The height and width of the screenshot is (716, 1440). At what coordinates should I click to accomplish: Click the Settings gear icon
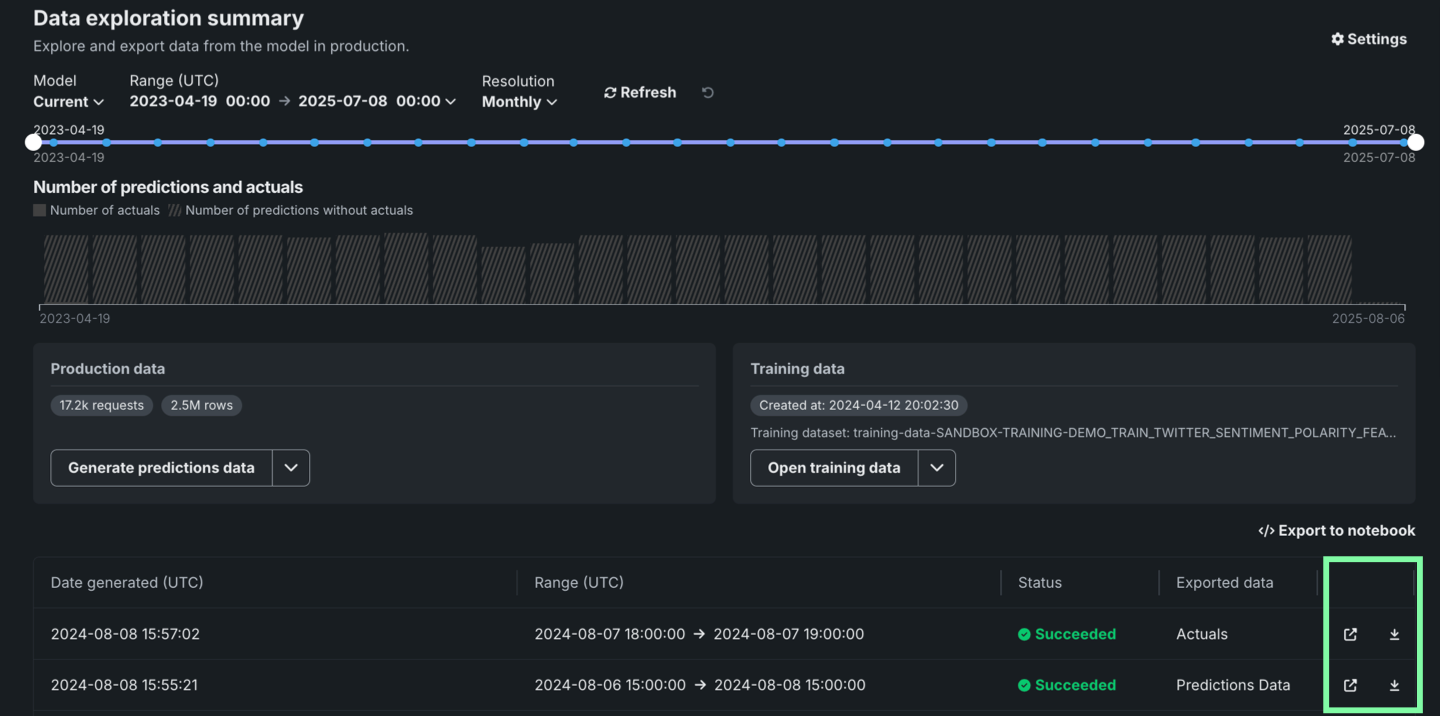pos(1337,39)
